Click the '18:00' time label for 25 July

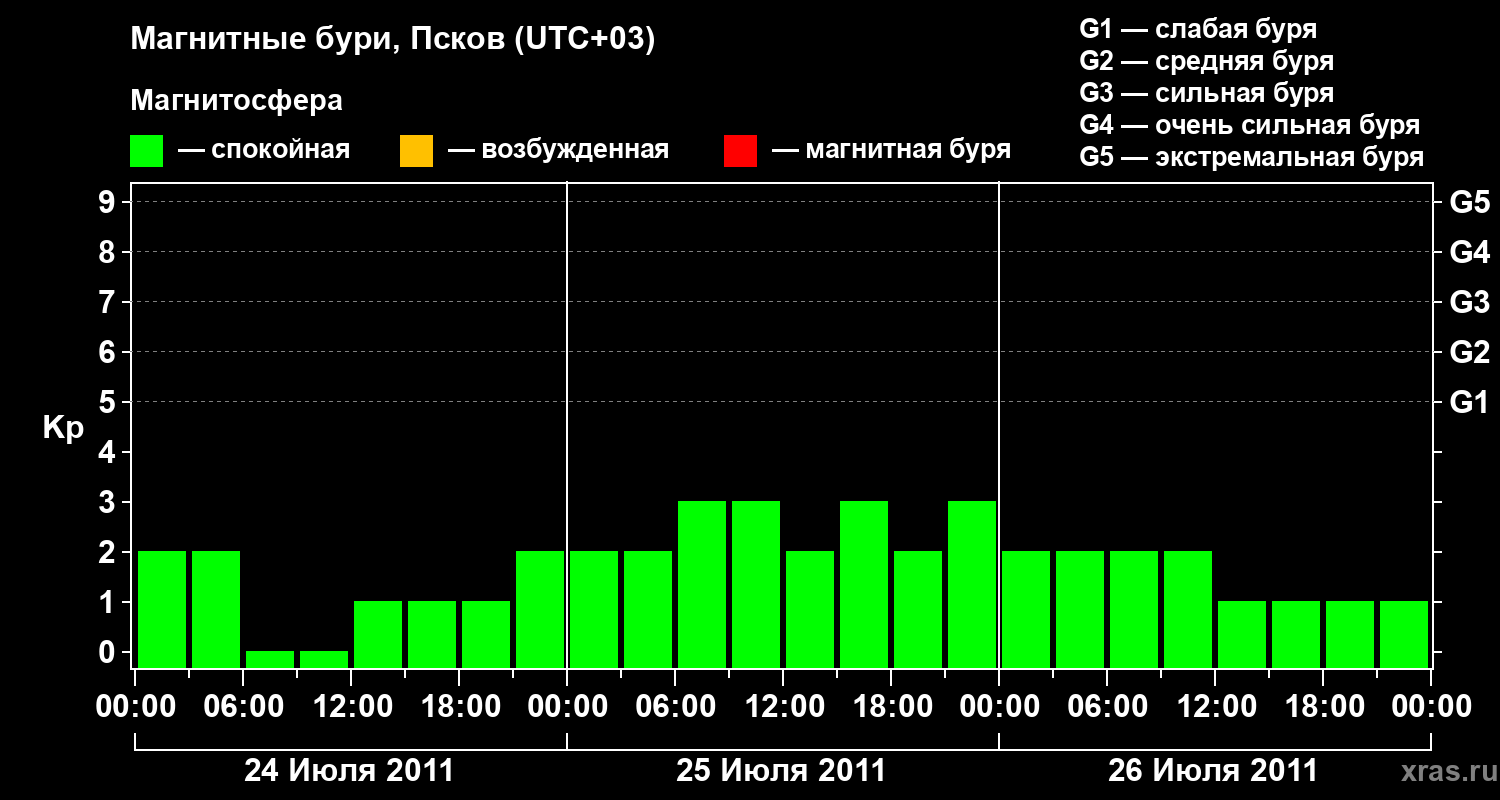[x=891, y=707]
